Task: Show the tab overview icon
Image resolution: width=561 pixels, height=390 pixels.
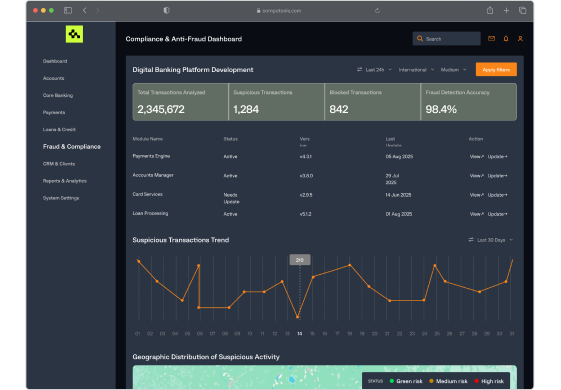Action: point(522,10)
